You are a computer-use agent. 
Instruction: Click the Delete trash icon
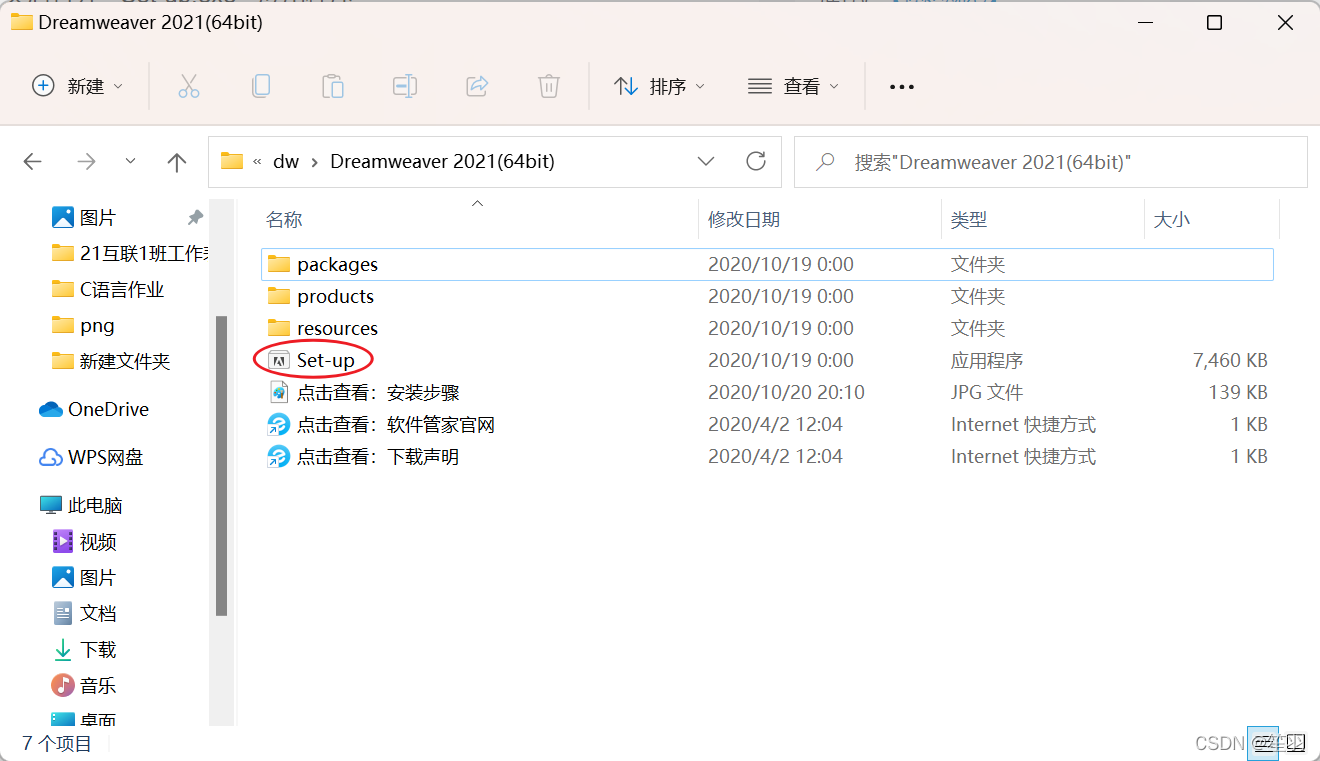tap(549, 87)
